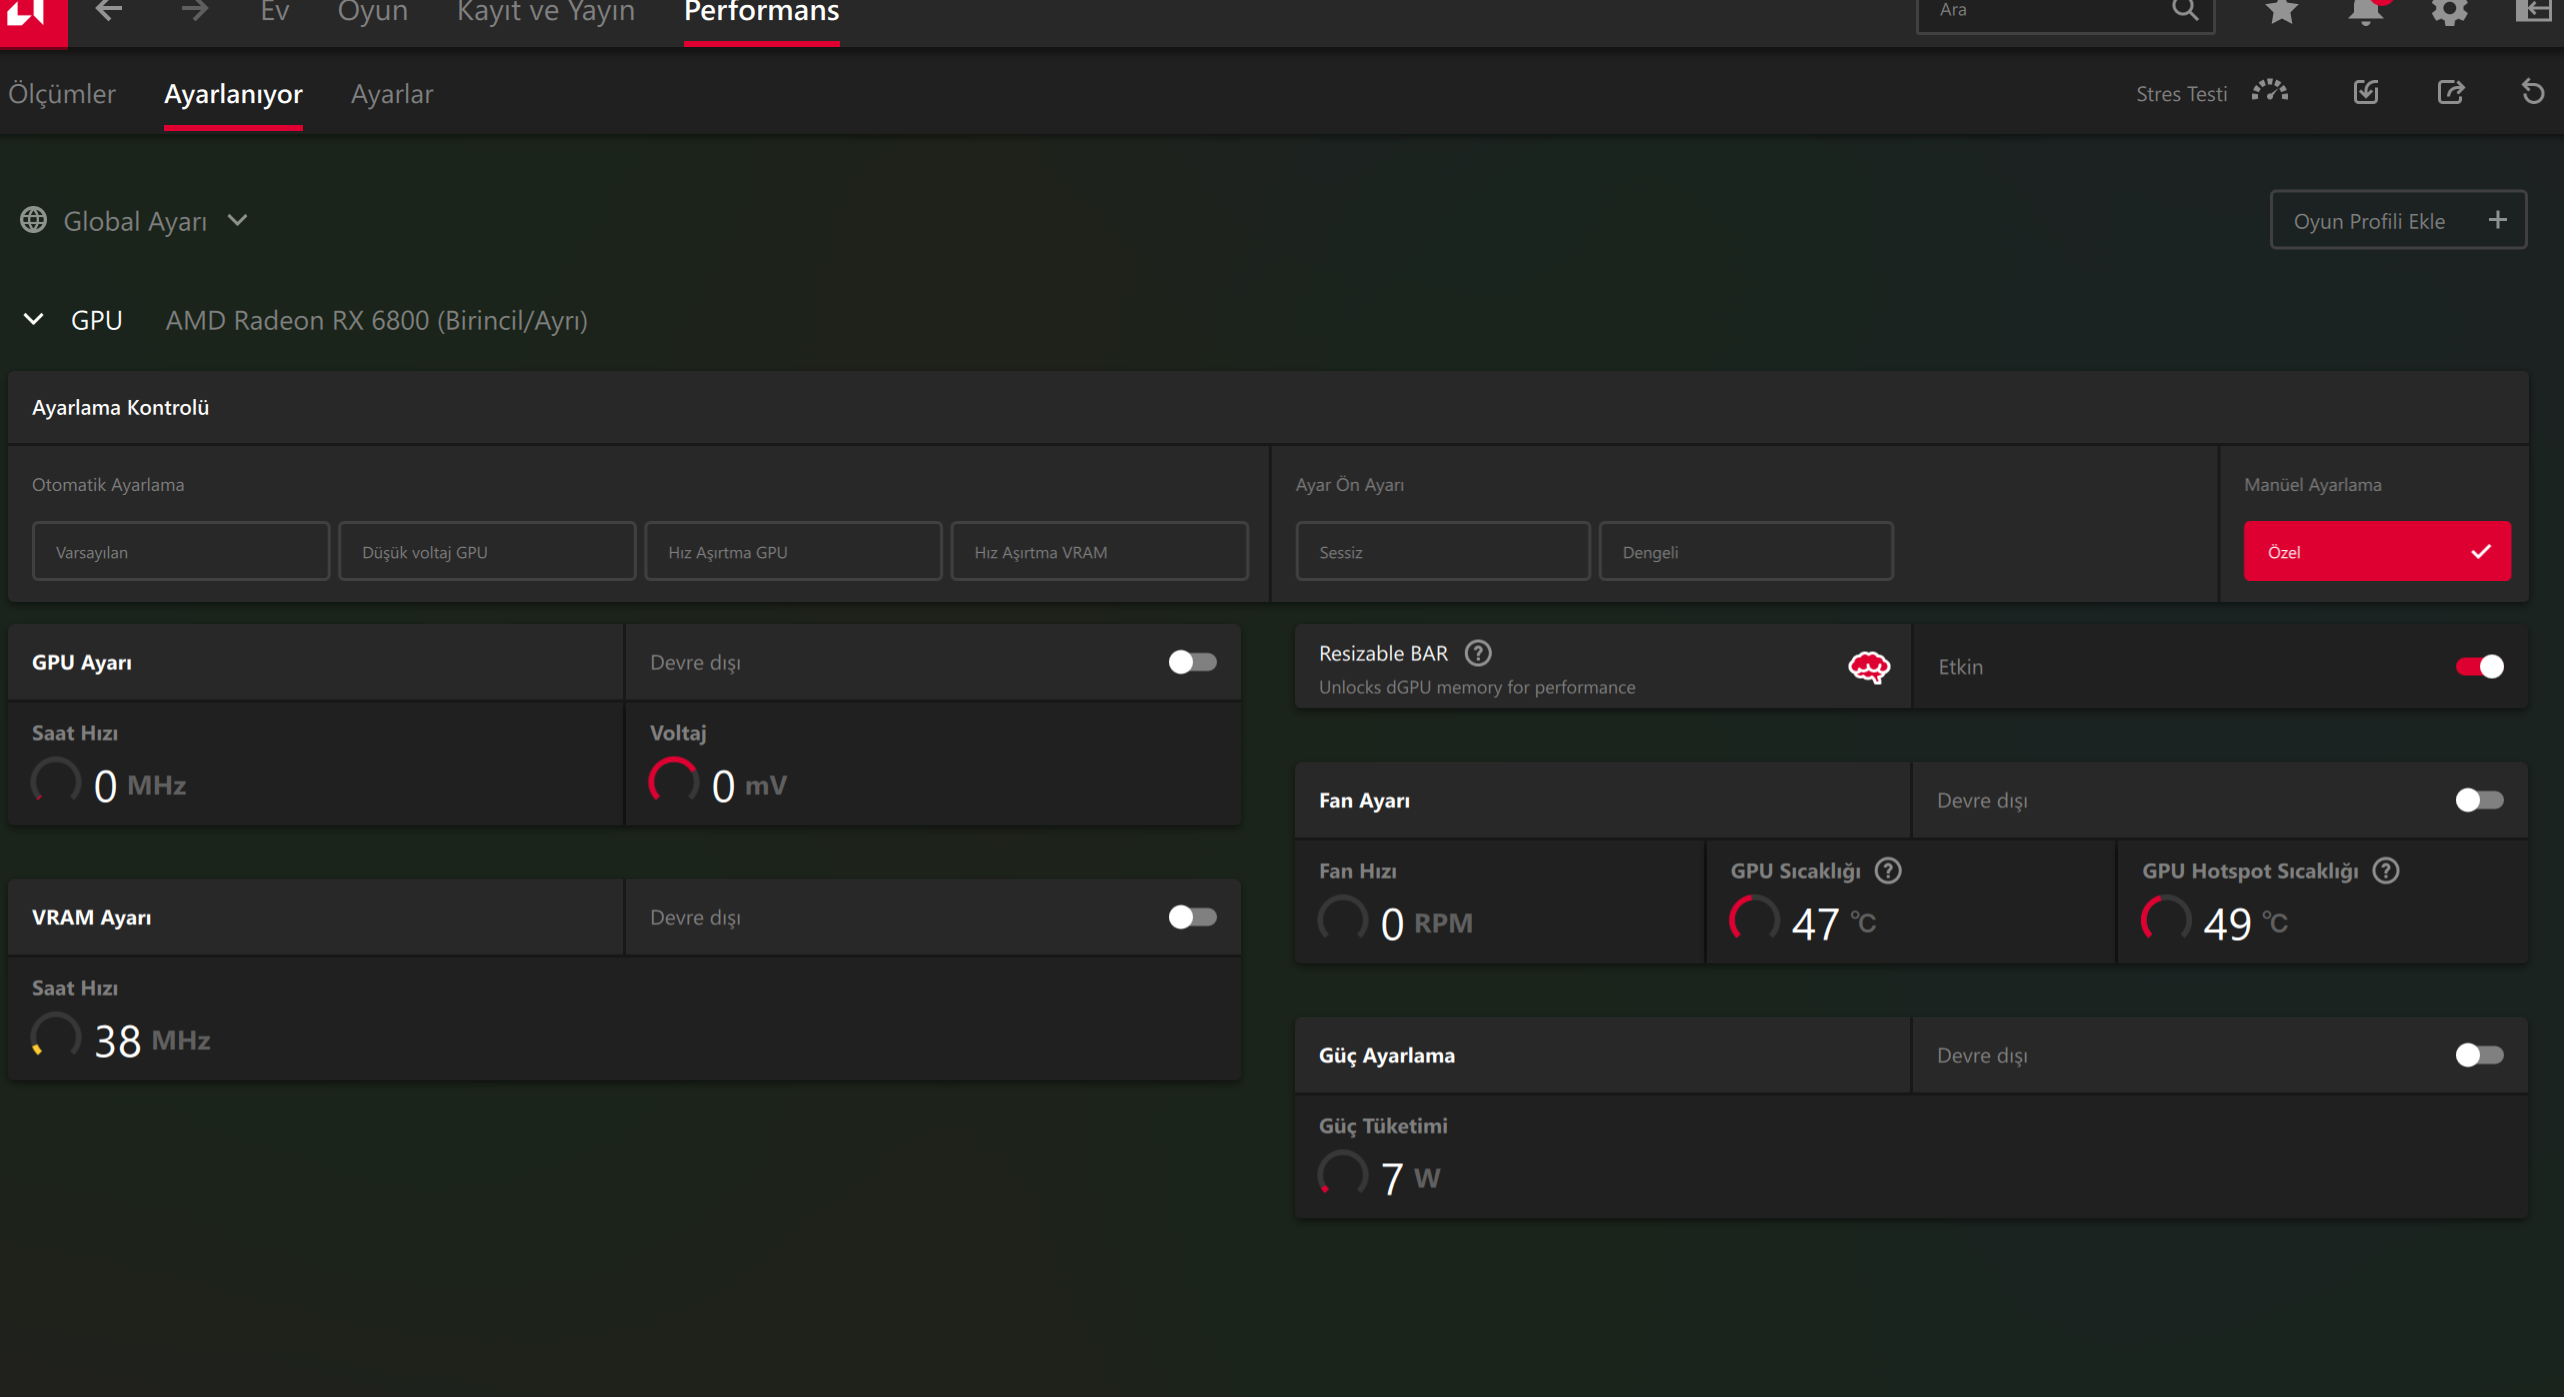Select the Düşük voltaj GPU preset
Screen dimensions: 2564x1397
click(486, 551)
